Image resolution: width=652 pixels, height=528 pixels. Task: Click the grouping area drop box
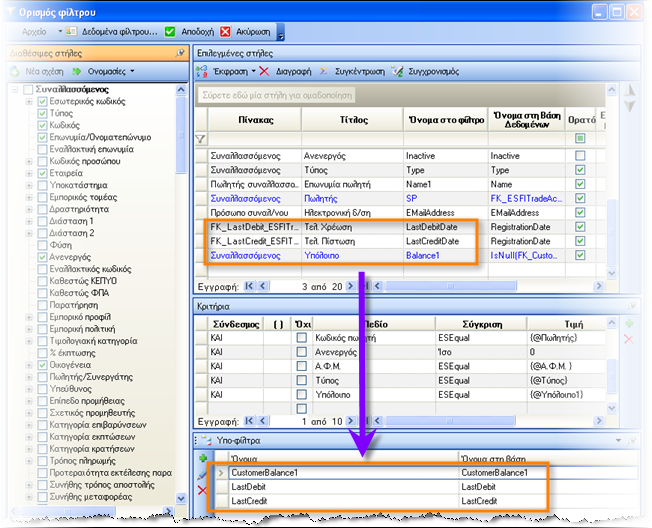coord(277,95)
